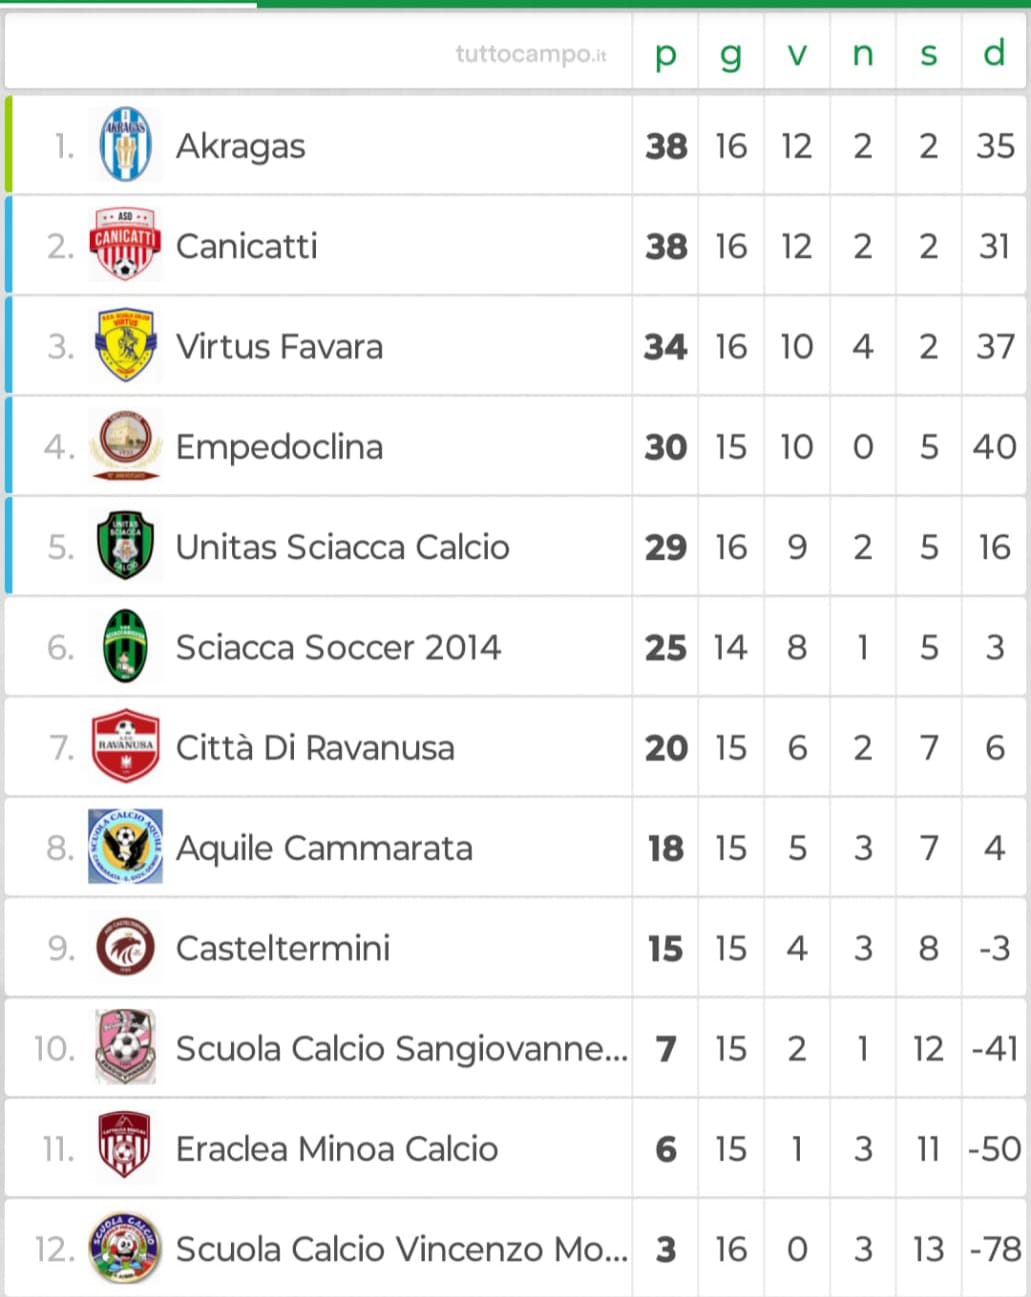The width and height of the screenshot is (1031, 1297).
Task: Click Empedoclina's 30 points cell
Action: [x=666, y=447]
